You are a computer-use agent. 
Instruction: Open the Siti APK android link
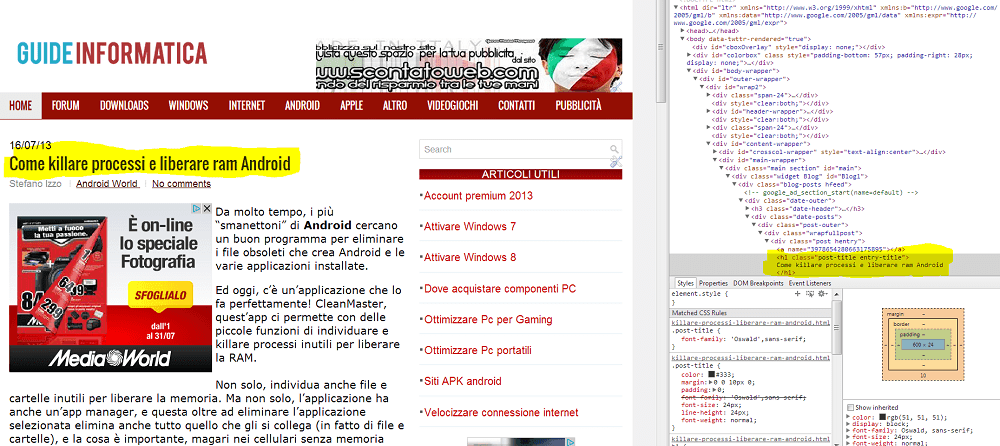(x=462, y=382)
